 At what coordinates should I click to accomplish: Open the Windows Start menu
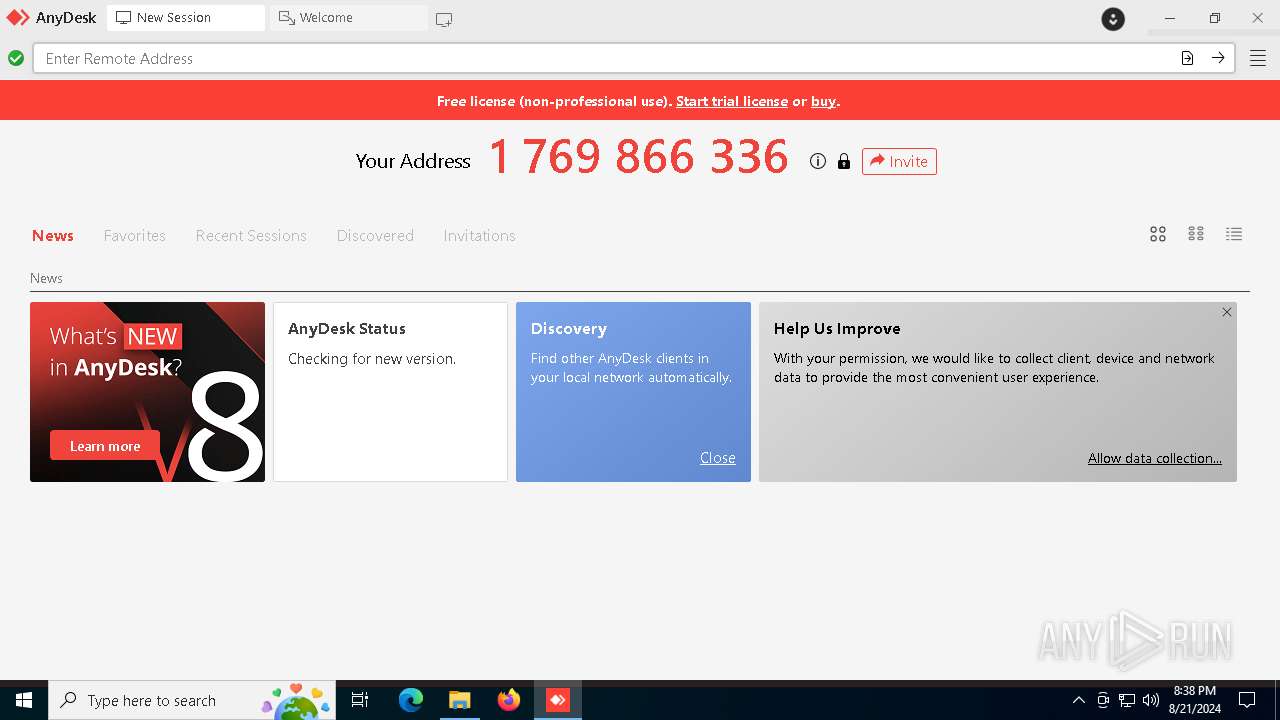pyautogui.click(x=24, y=700)
